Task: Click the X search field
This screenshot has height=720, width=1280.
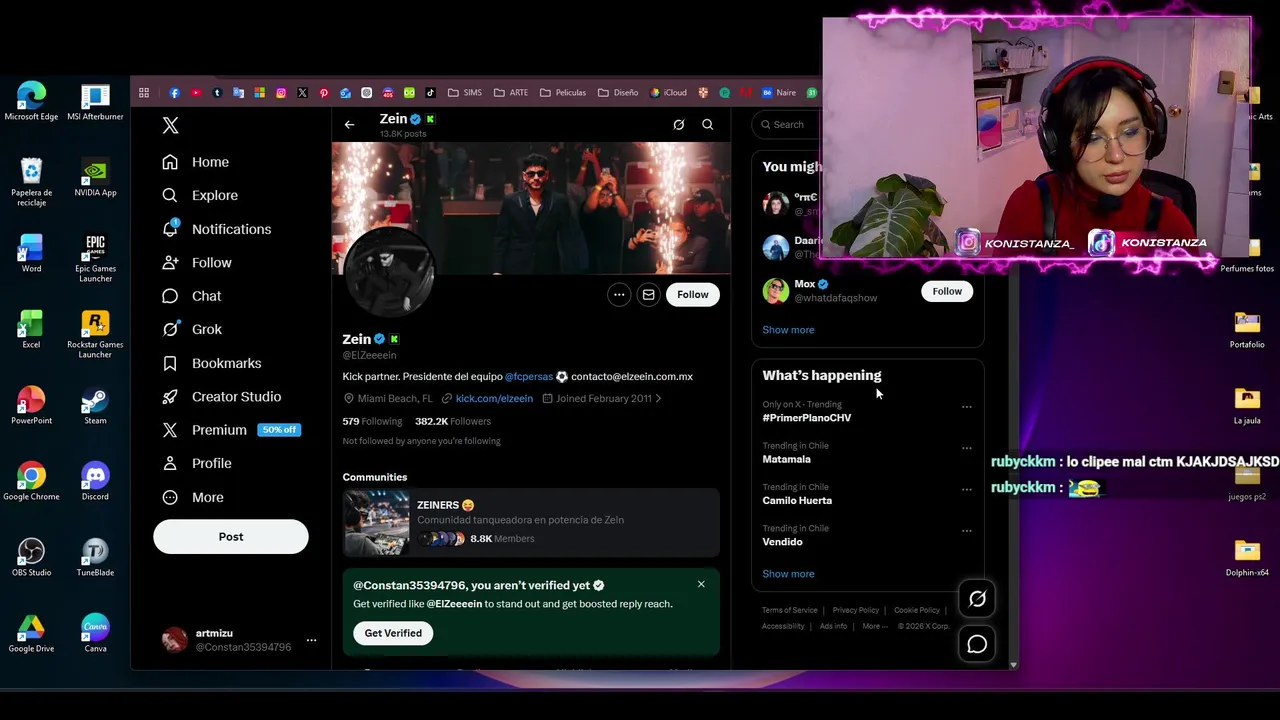Action: tap(785, 125)
